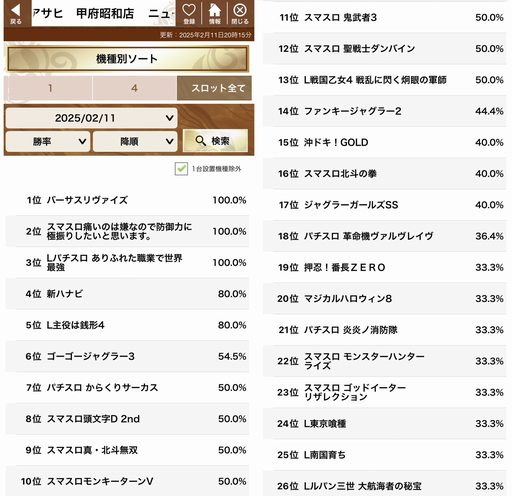Click the 機種別ソート button

pos(128,59)
